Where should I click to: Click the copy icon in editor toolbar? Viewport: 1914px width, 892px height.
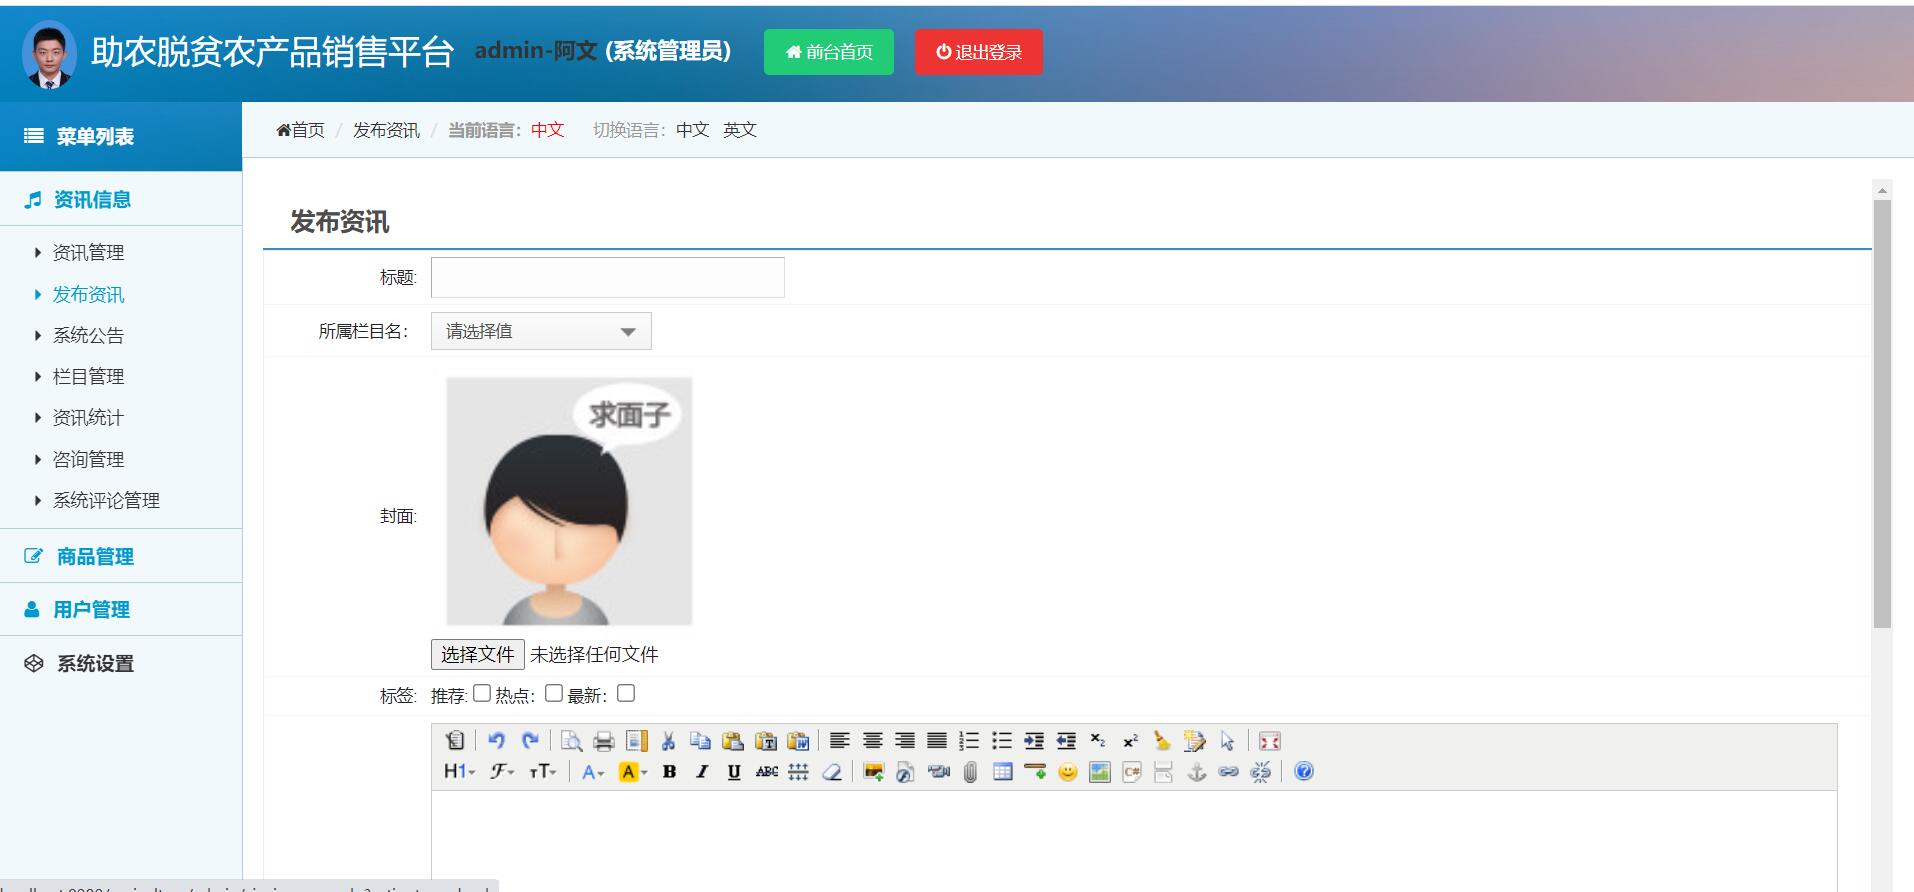701,741
